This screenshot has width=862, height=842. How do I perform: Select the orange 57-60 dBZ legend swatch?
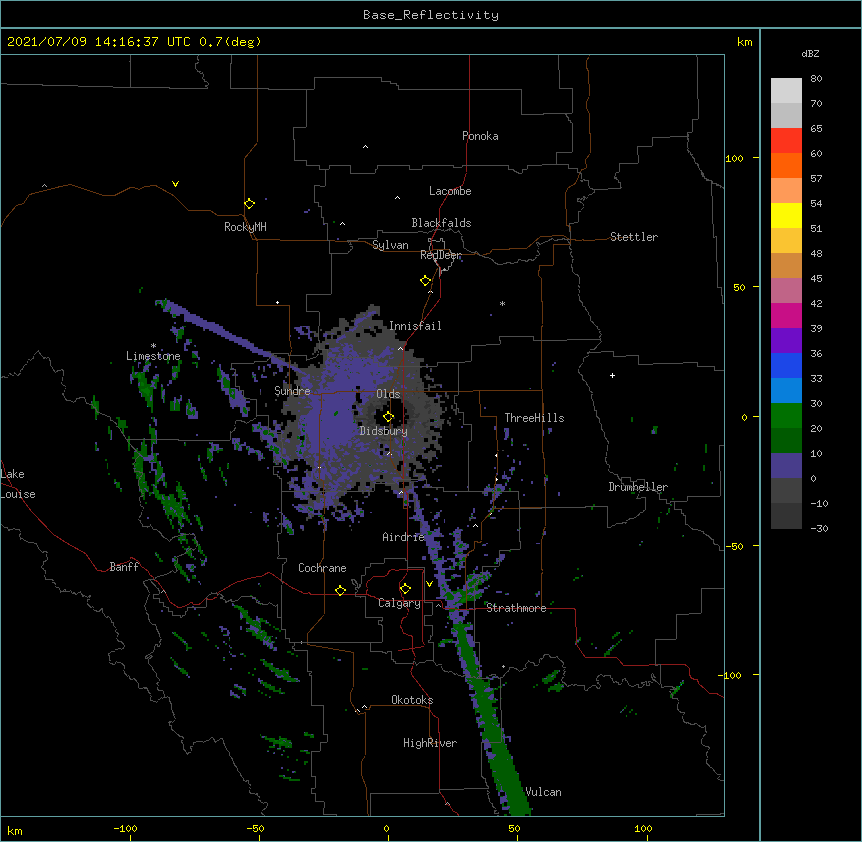(786, 165)
